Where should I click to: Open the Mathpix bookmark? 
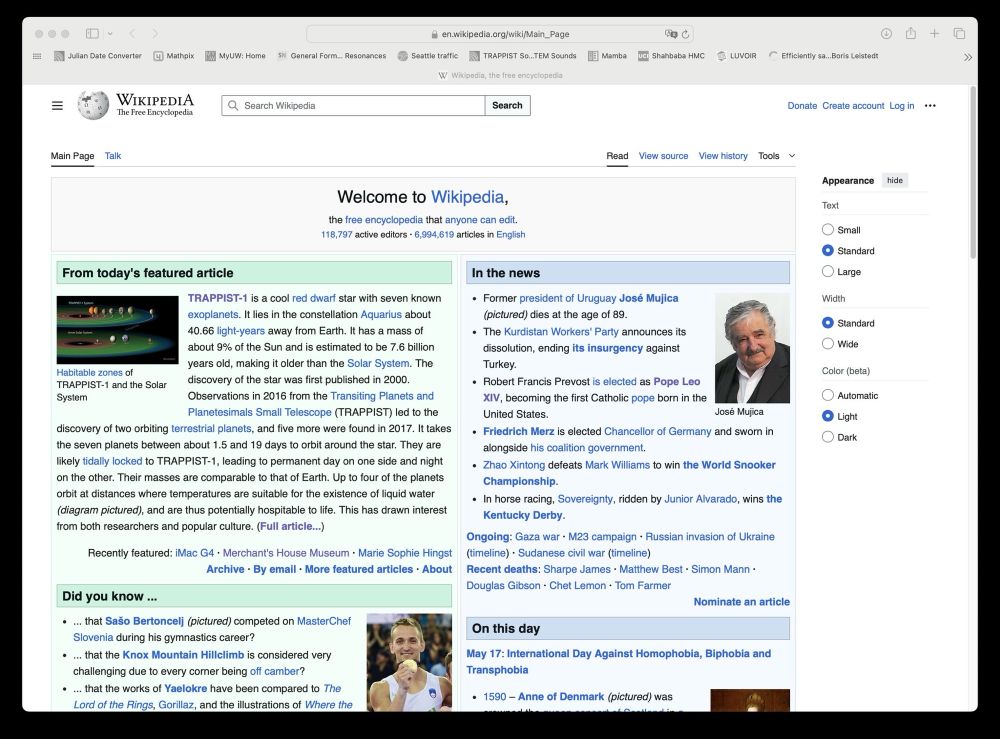pyautogui.click(x=173, y=56)
